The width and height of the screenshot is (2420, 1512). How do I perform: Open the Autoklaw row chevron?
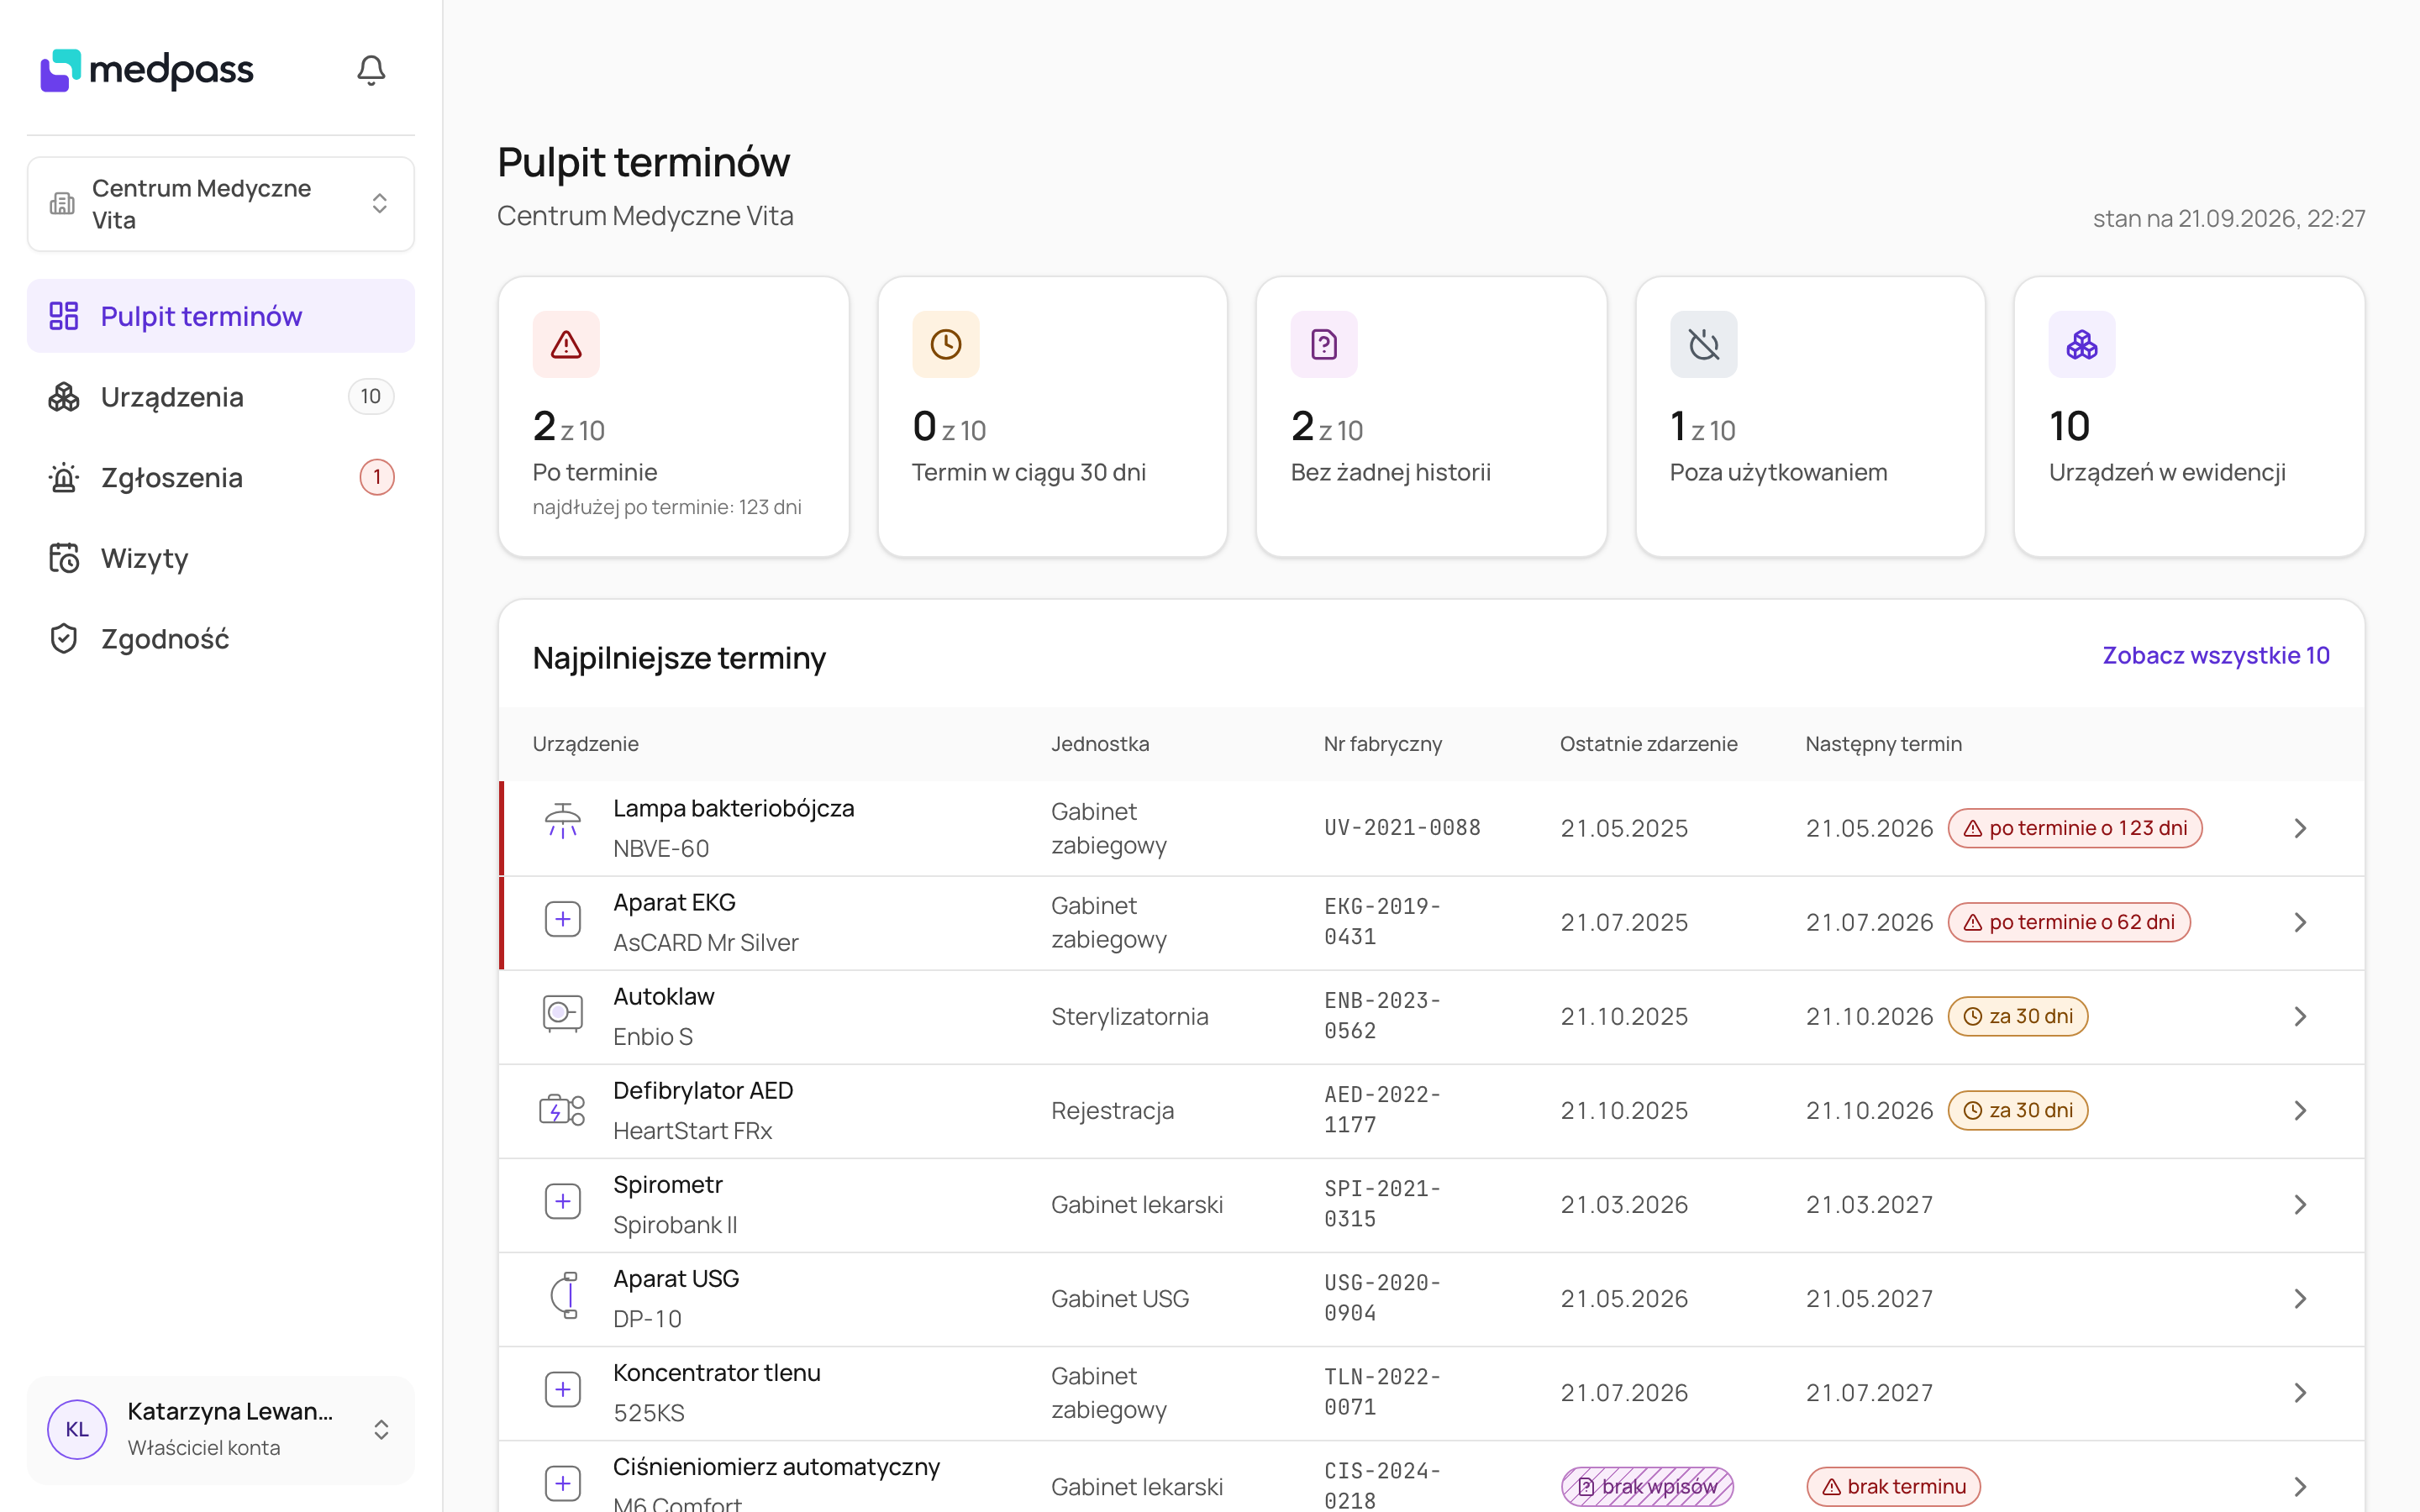click(x=2300, y=1016)
